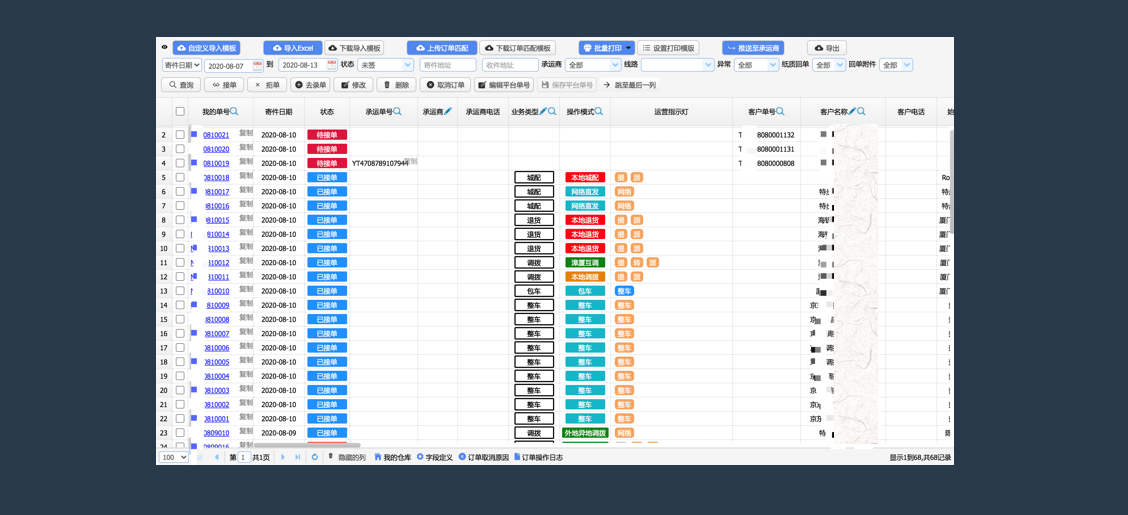Click the 修改 edit button
1128x515 pixels.
353,85
